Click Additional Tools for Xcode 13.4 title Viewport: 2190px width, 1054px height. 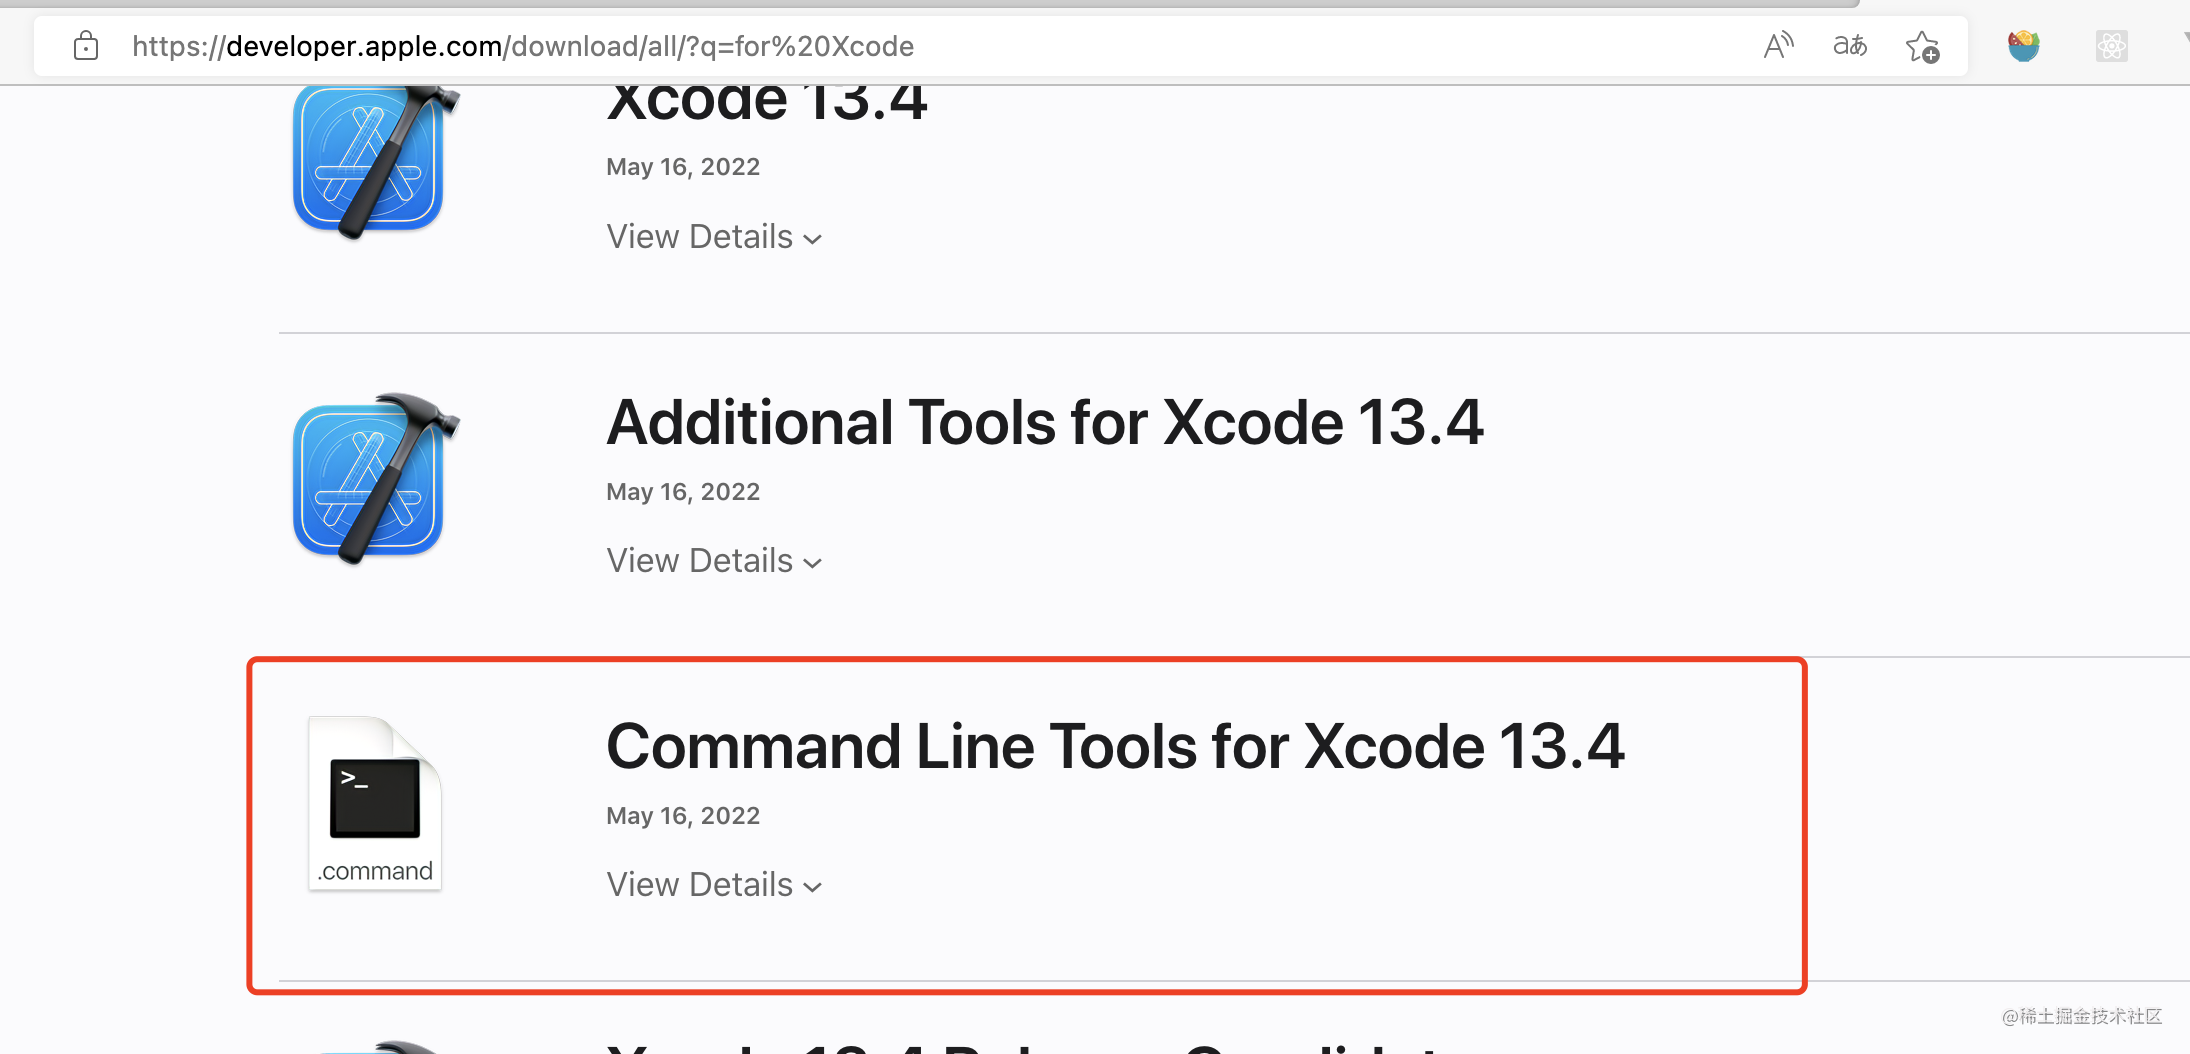click(1045, 422)
